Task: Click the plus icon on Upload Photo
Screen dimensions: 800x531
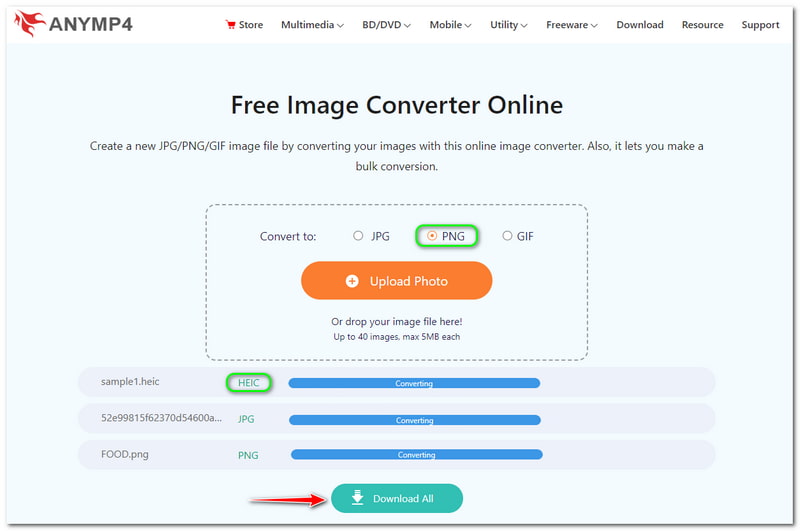Action: 352,281
